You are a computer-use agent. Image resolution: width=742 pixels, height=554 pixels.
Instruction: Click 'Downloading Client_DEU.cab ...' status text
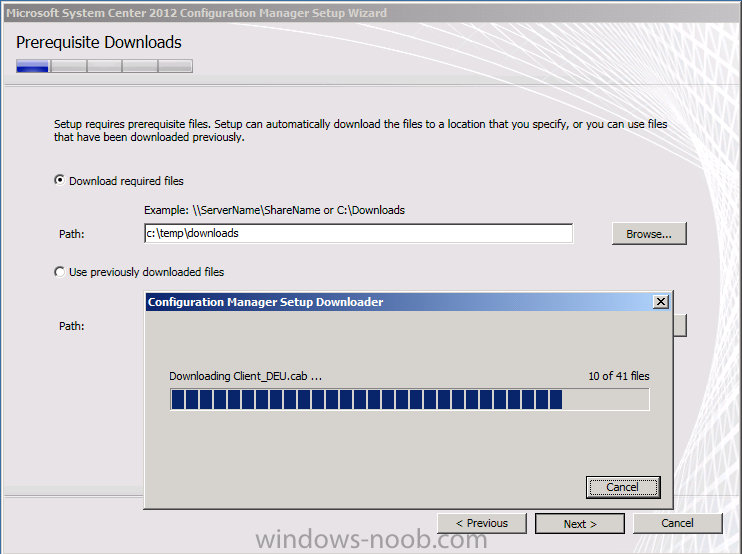246,376
